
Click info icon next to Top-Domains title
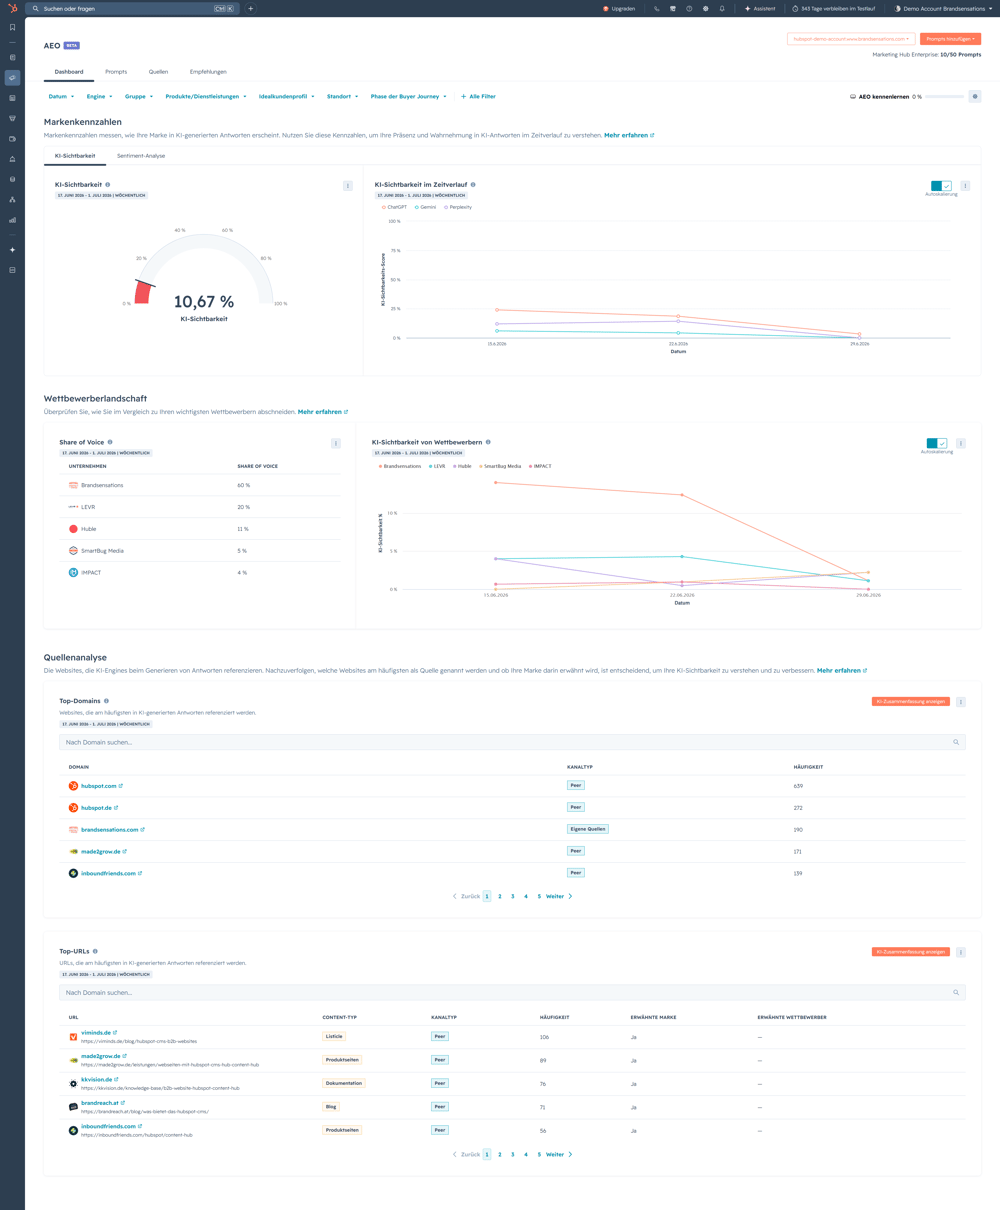(x=106, y=701)
